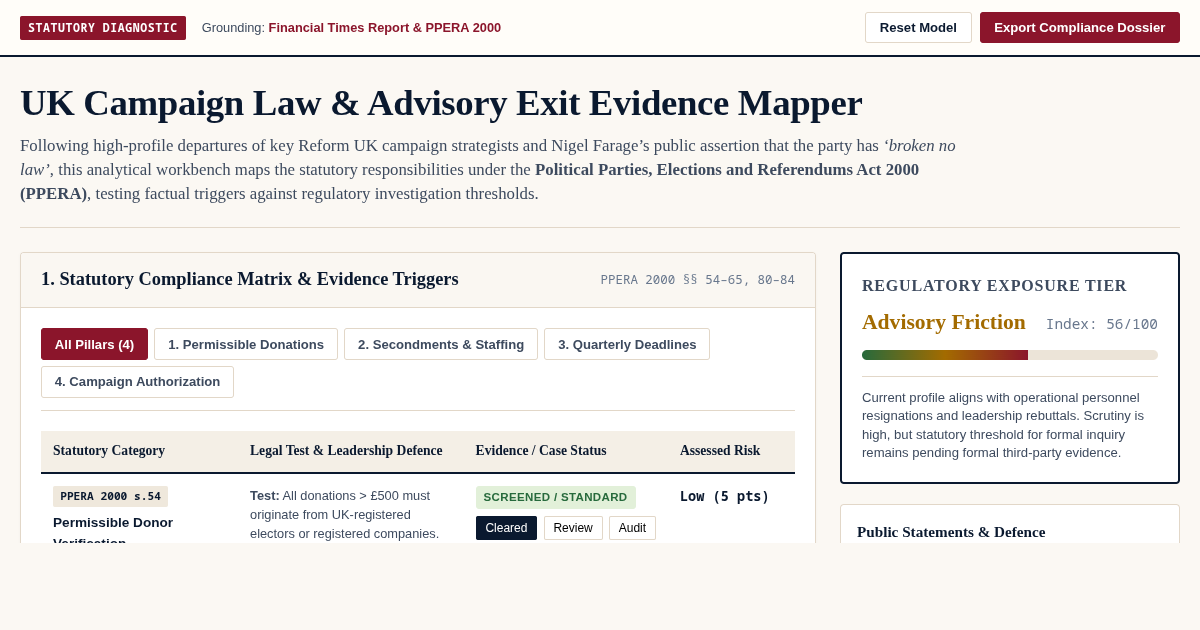Click the PPERA 2000 §§ 54–65, 80–84 reference
Image resolution: width=1200 pixels, height=630 pixels.
(698, 280)
